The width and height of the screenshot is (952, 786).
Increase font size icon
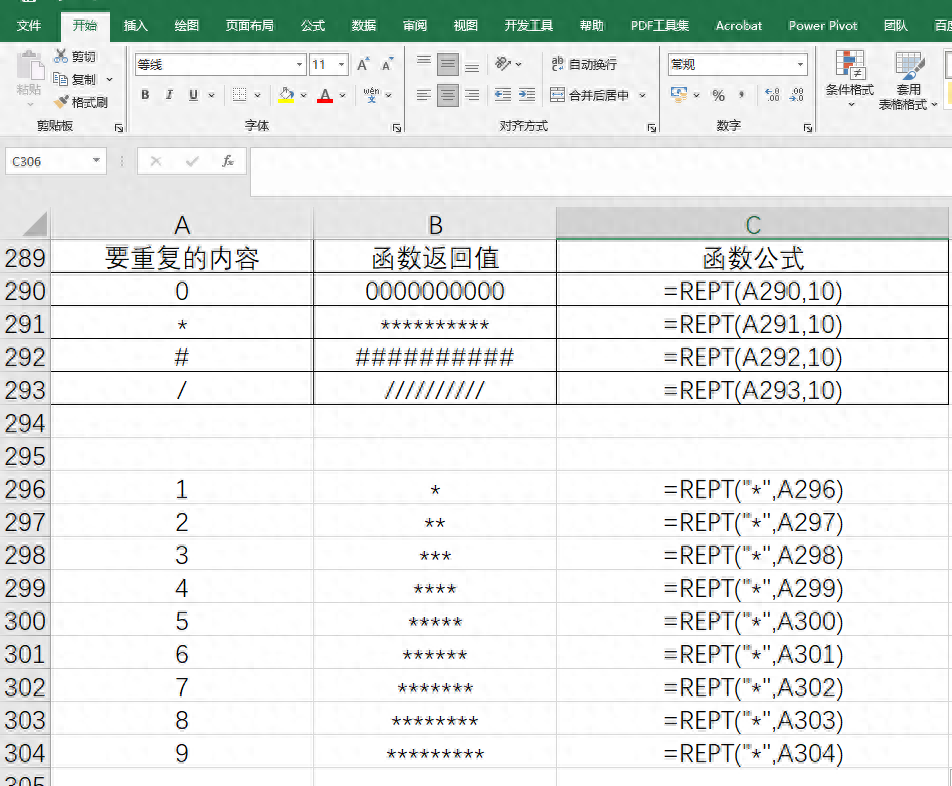[x=363, y=64]
